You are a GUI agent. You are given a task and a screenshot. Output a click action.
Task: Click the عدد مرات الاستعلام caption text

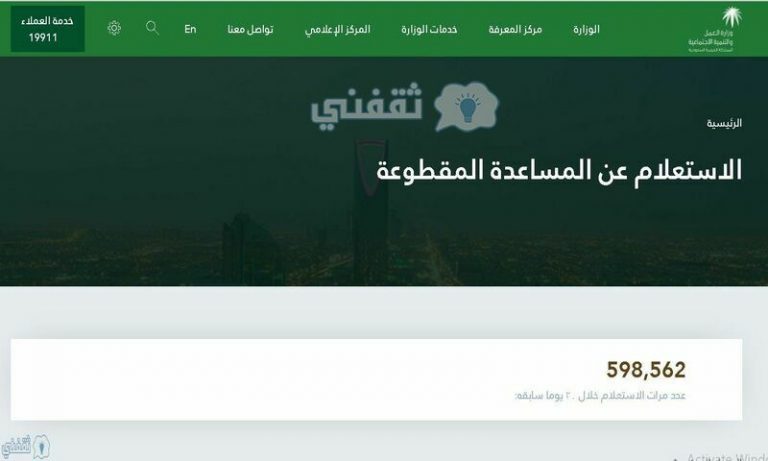click(x=600, y=395)
